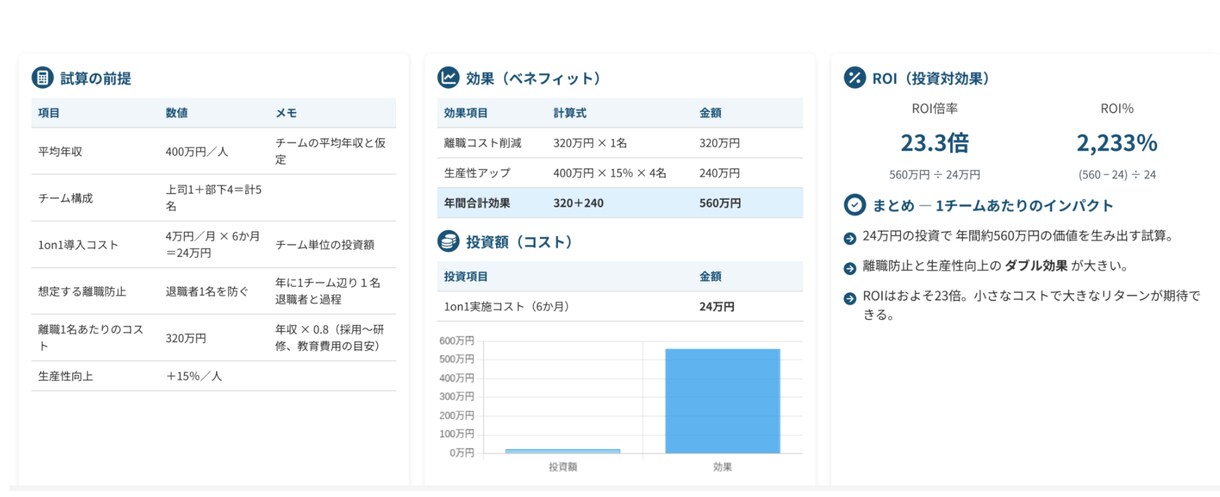Click the チーム単位の投資額 memo
The height and width of the screenshot is (497, 1220).
coord(324,245)
